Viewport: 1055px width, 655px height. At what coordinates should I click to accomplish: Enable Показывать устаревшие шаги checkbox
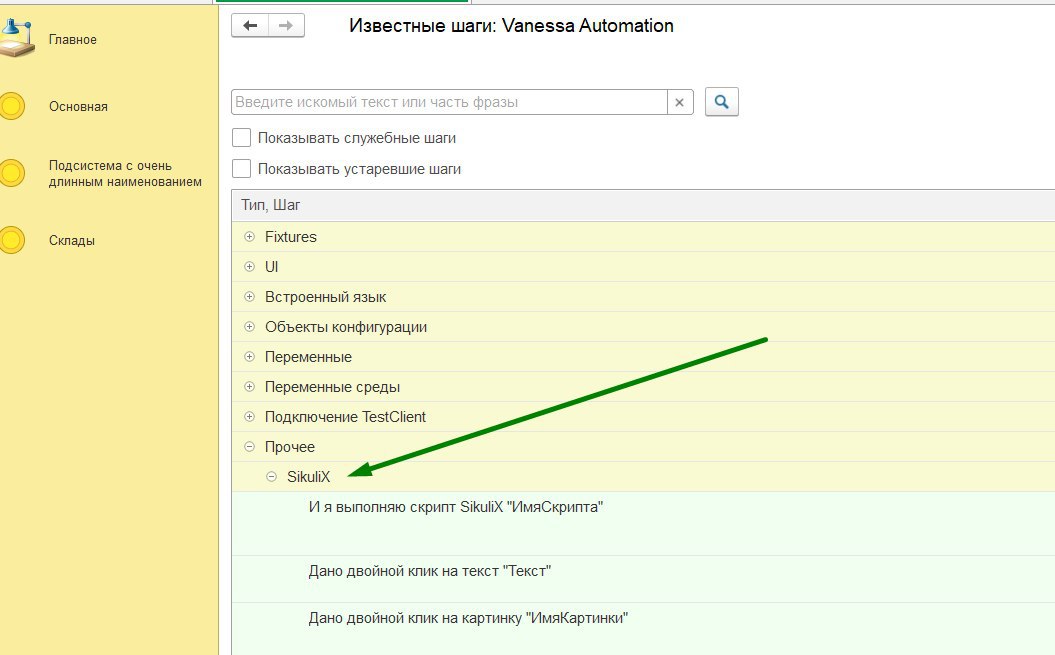(241, 168)
